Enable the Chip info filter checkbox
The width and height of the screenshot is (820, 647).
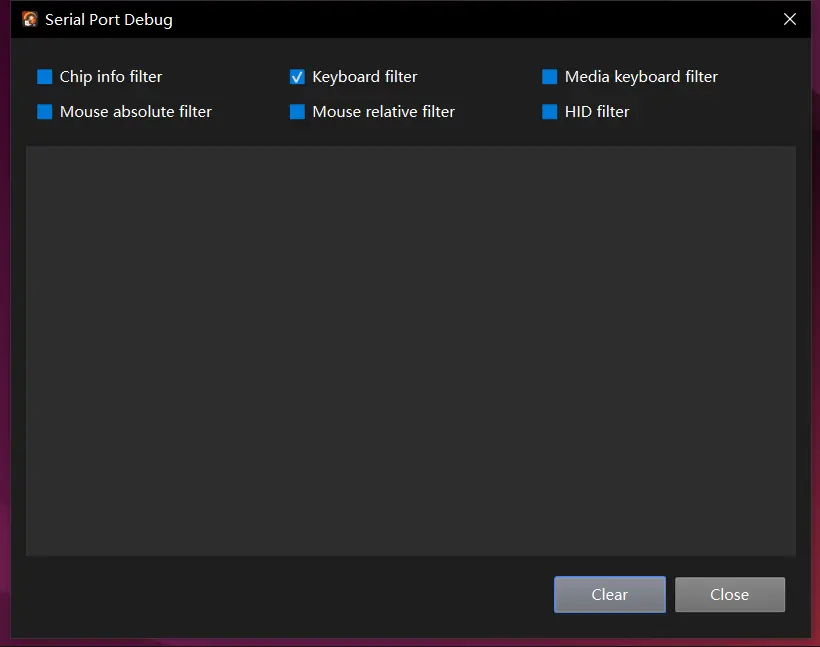click(x=45, y=77)
